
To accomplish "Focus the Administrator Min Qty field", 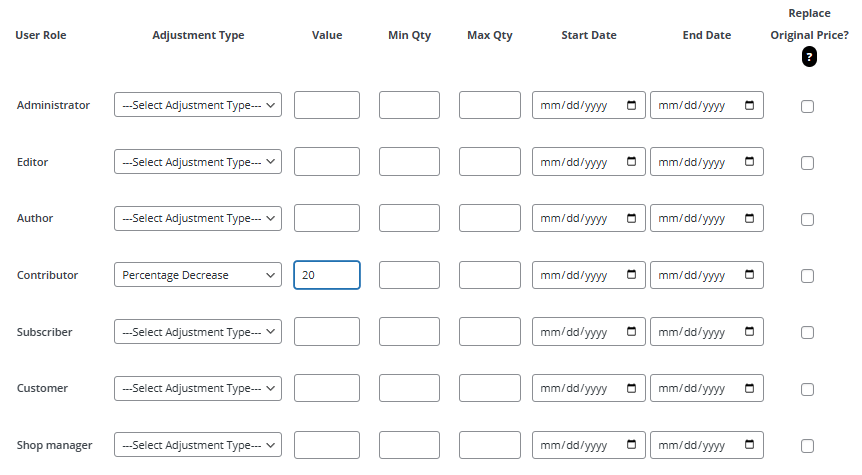I will click(409, 105).
